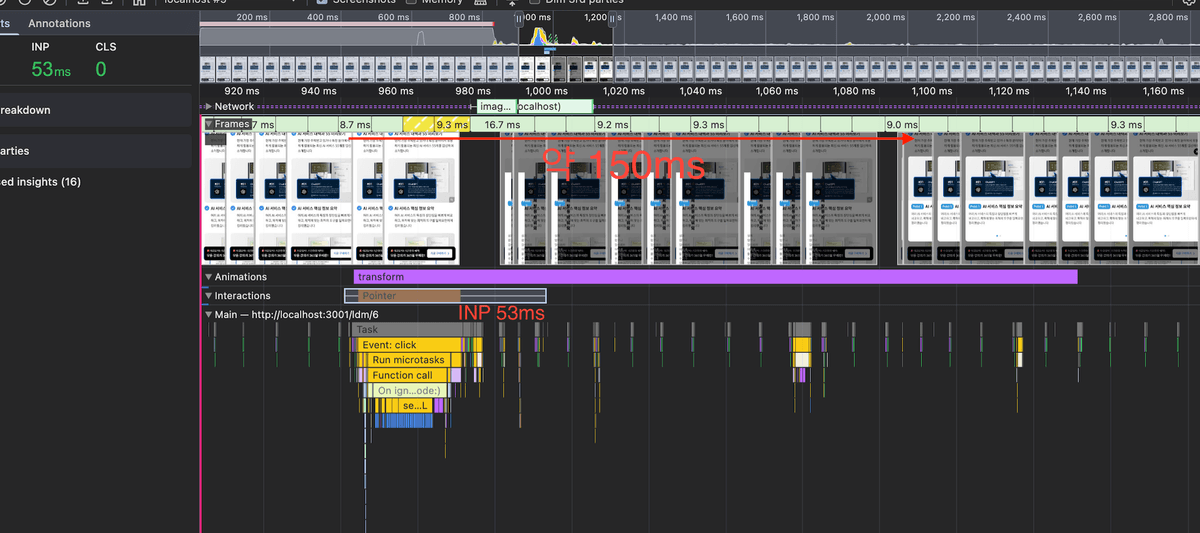Enable the Memory checkbox
1200x533 pixels.
point(411,2)
